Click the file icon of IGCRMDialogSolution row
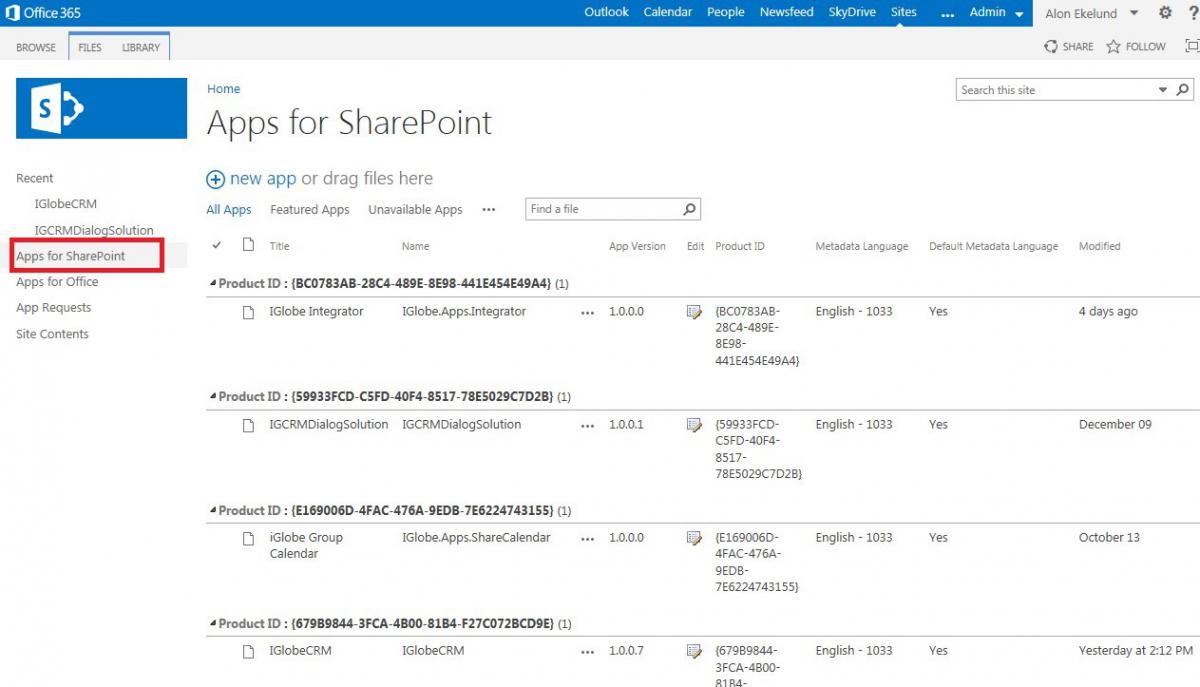The image size is (1200, 687). tap(249, 425)
